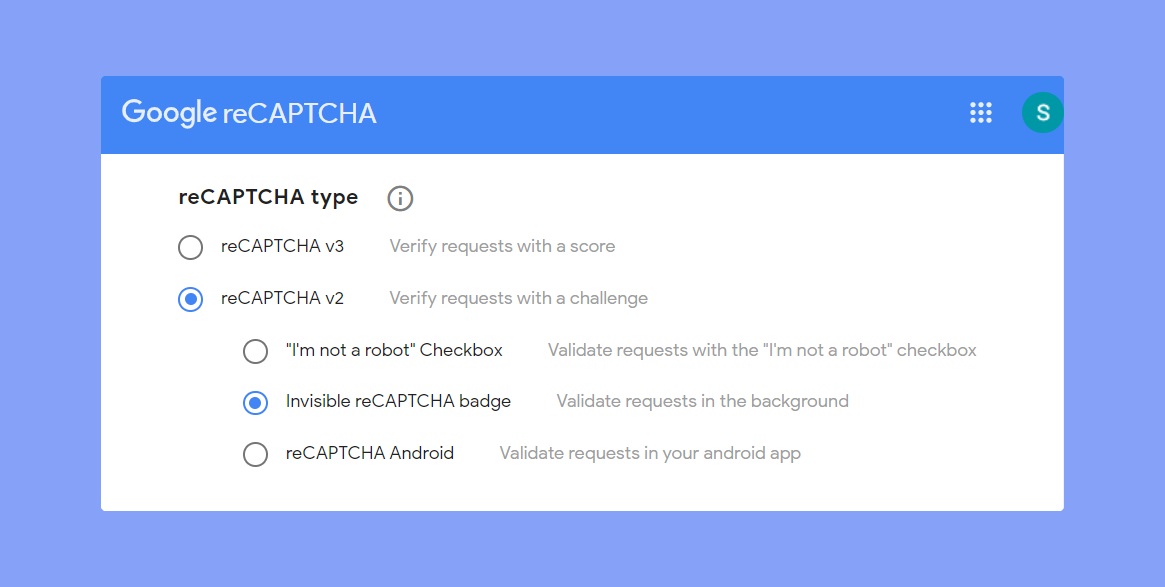The height and width of the screenshot is (587, 1165).
Task: Click "Validate requests in the background" text
Action: point(703,401)
